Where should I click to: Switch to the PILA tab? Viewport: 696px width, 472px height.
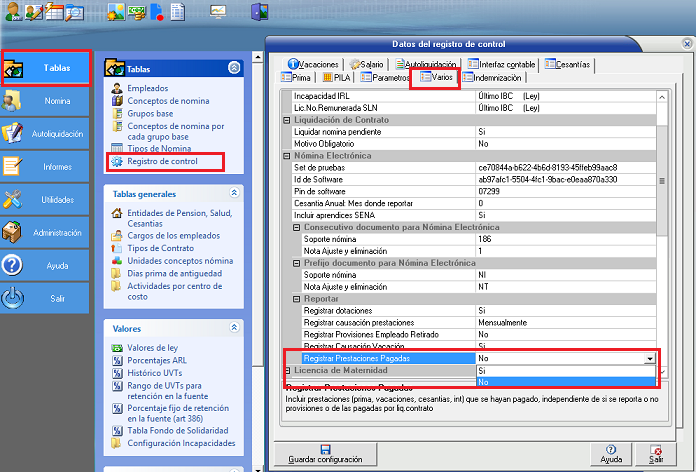pyautogui.click(x=340, y=77)
